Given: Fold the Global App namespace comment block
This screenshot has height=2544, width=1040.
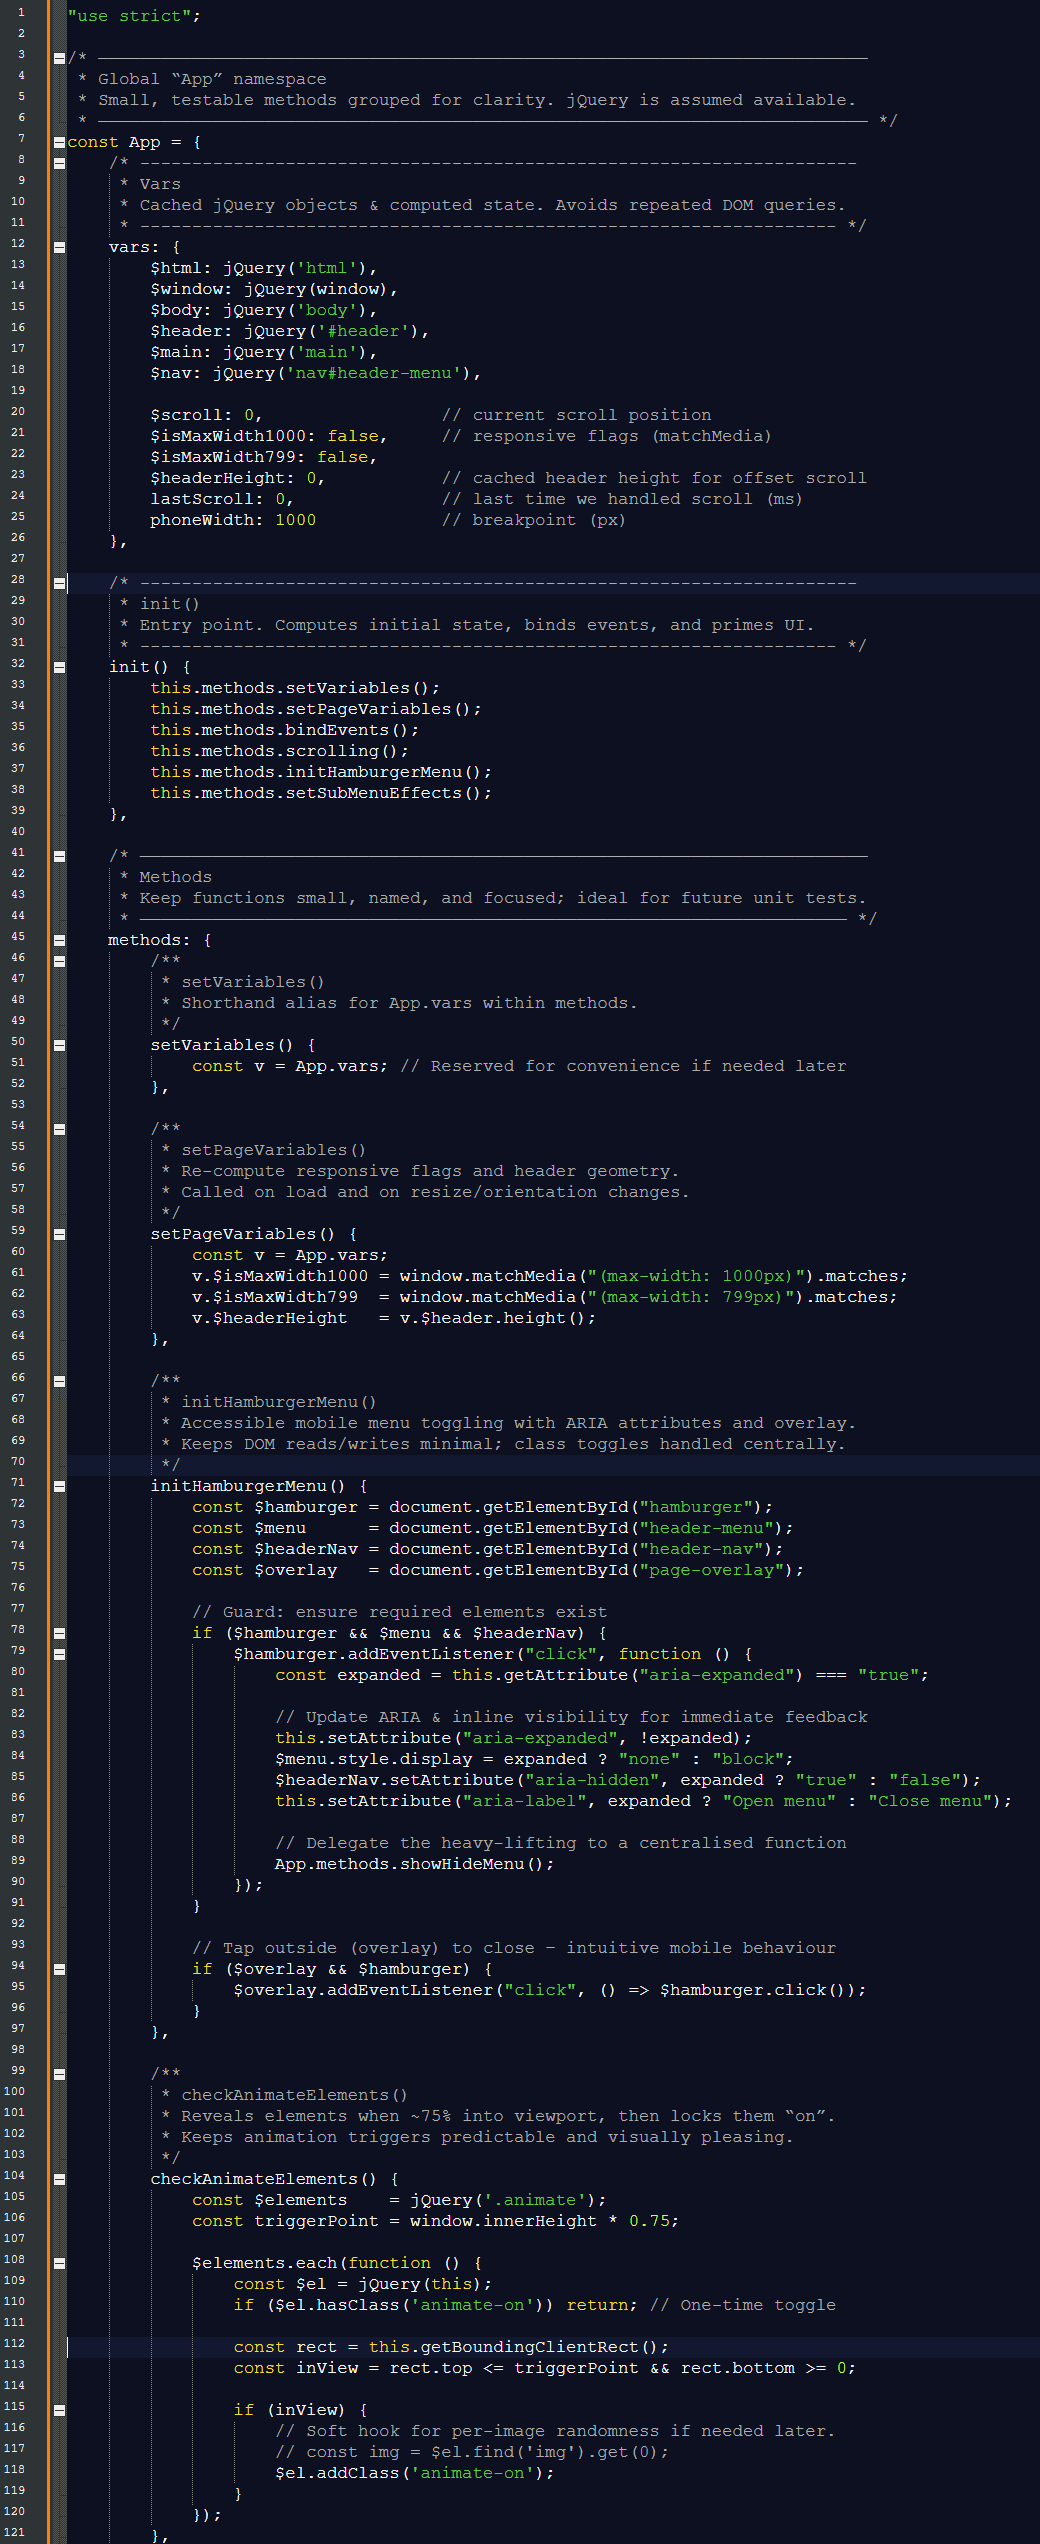Looking at the screenshot, I should (x=59, y=58).
